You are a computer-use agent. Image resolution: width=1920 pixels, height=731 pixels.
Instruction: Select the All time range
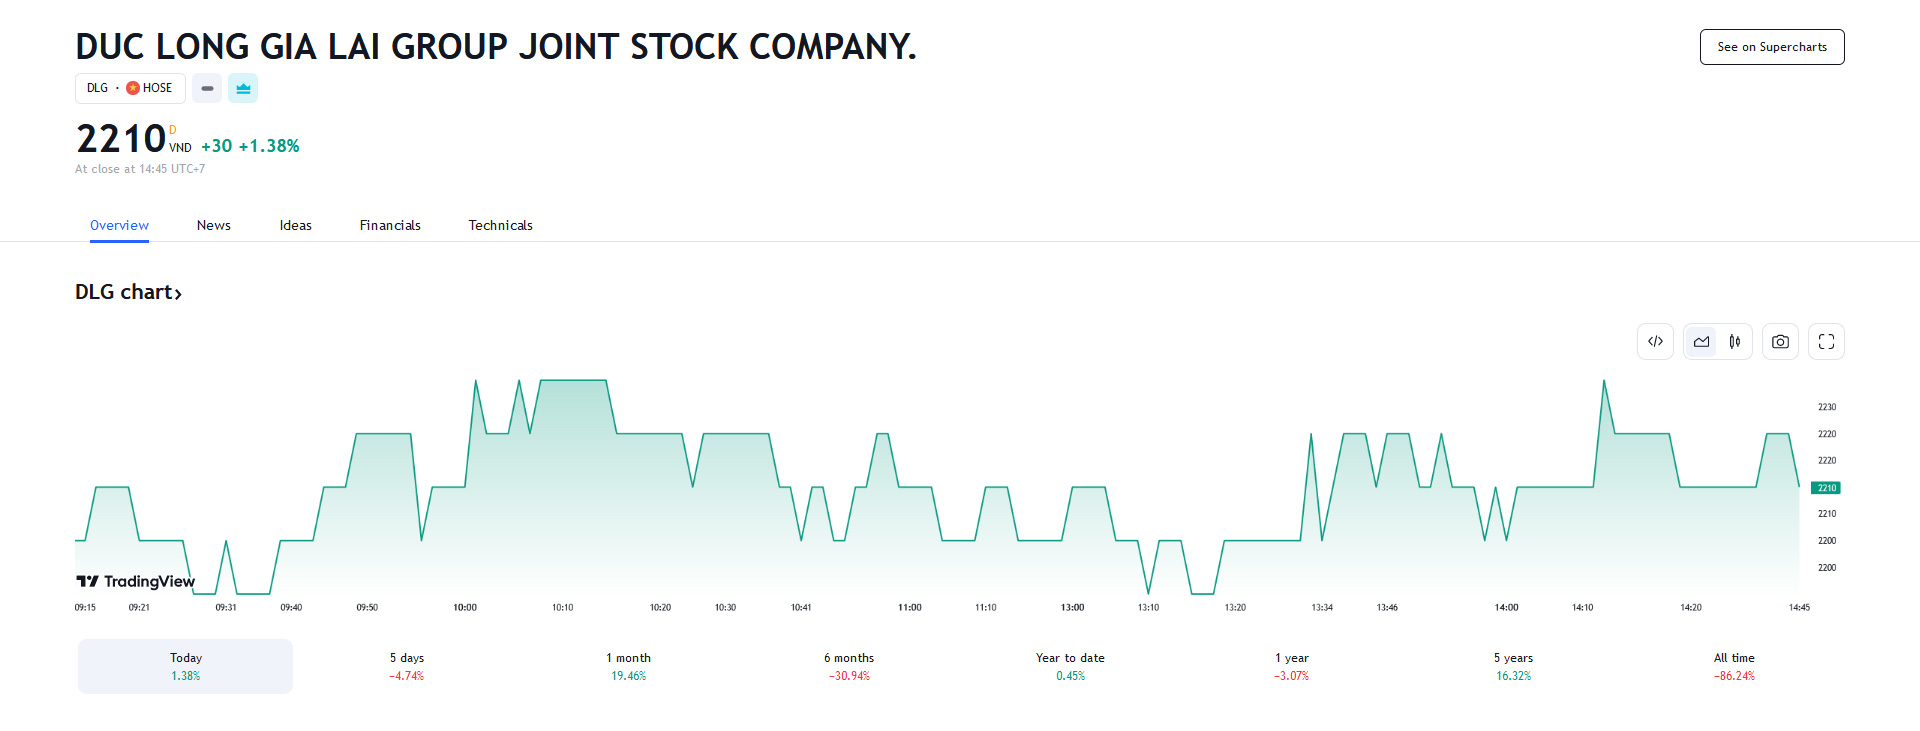point(1734,666)
